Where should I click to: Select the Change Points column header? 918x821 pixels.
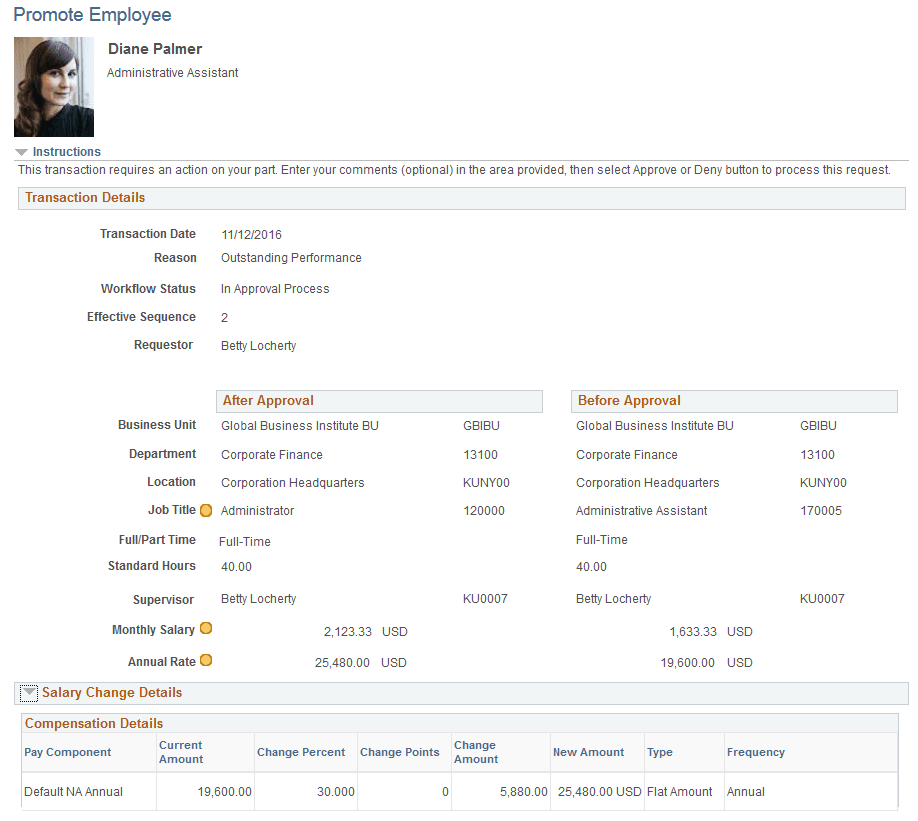[x=401, y=752]
